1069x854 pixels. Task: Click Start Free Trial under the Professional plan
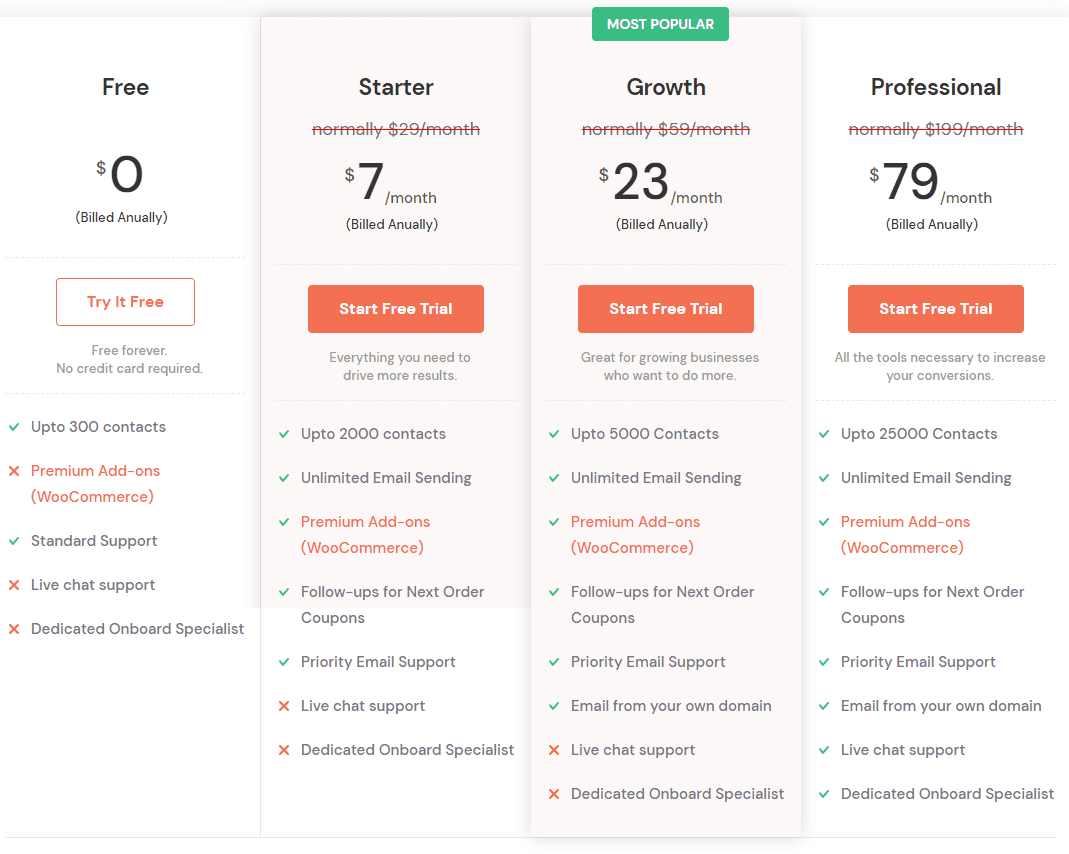(935, 309)
